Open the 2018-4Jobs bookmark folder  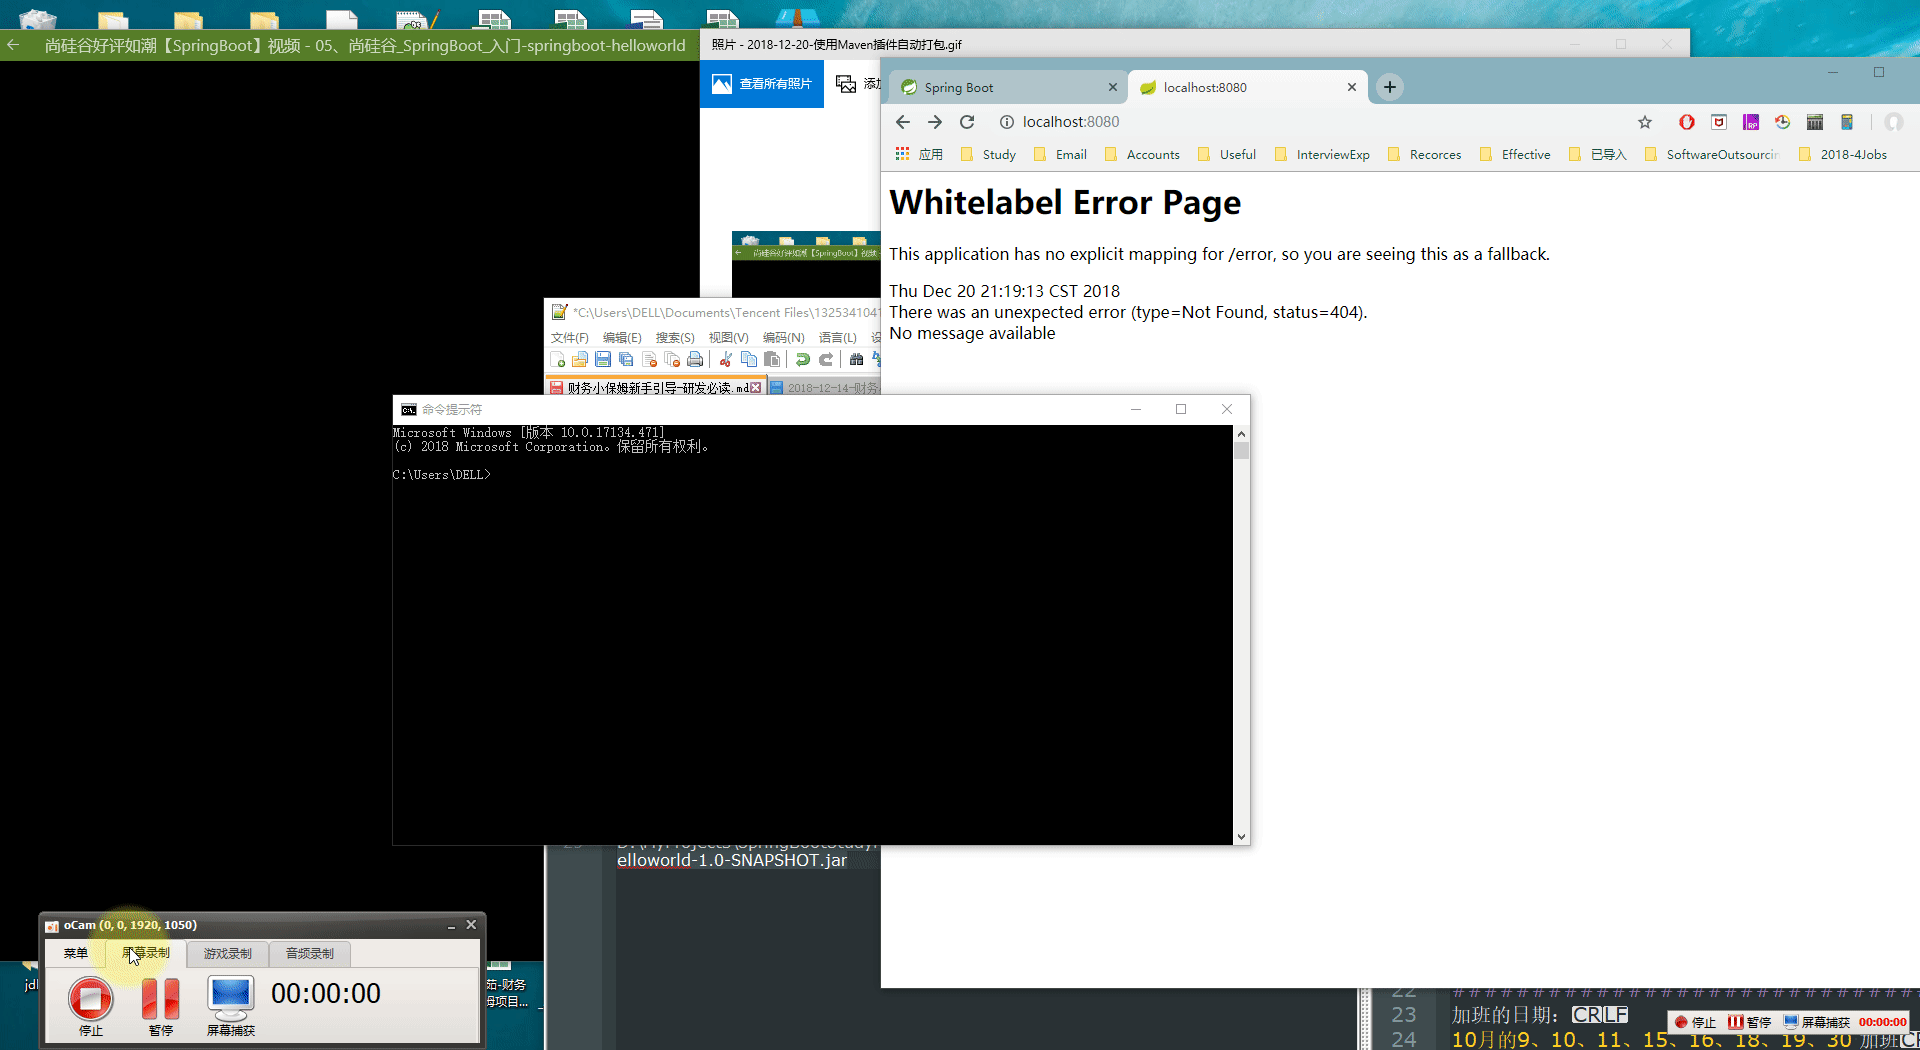1843,154
